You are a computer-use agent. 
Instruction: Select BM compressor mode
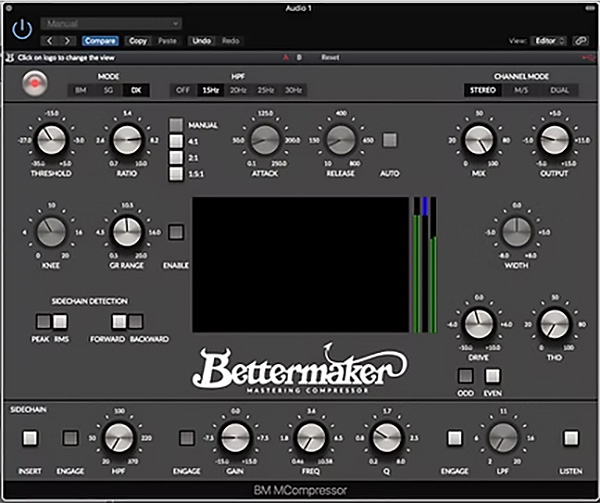(x=81, y=90)
